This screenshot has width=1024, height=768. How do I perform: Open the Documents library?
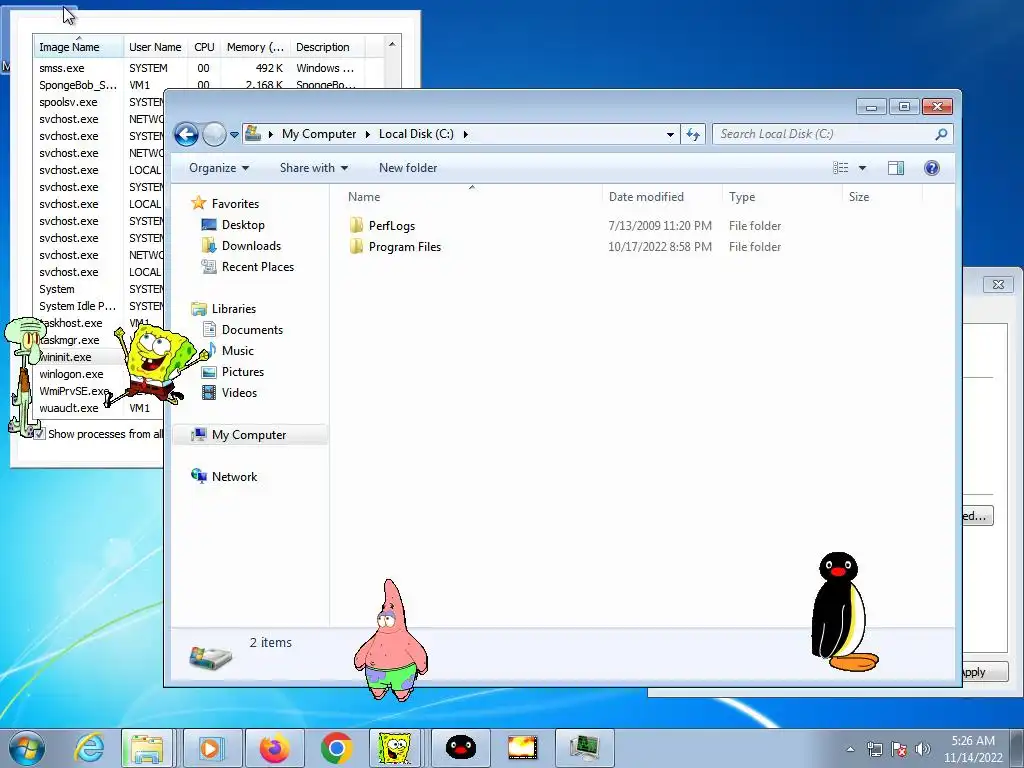coord(252,330)
